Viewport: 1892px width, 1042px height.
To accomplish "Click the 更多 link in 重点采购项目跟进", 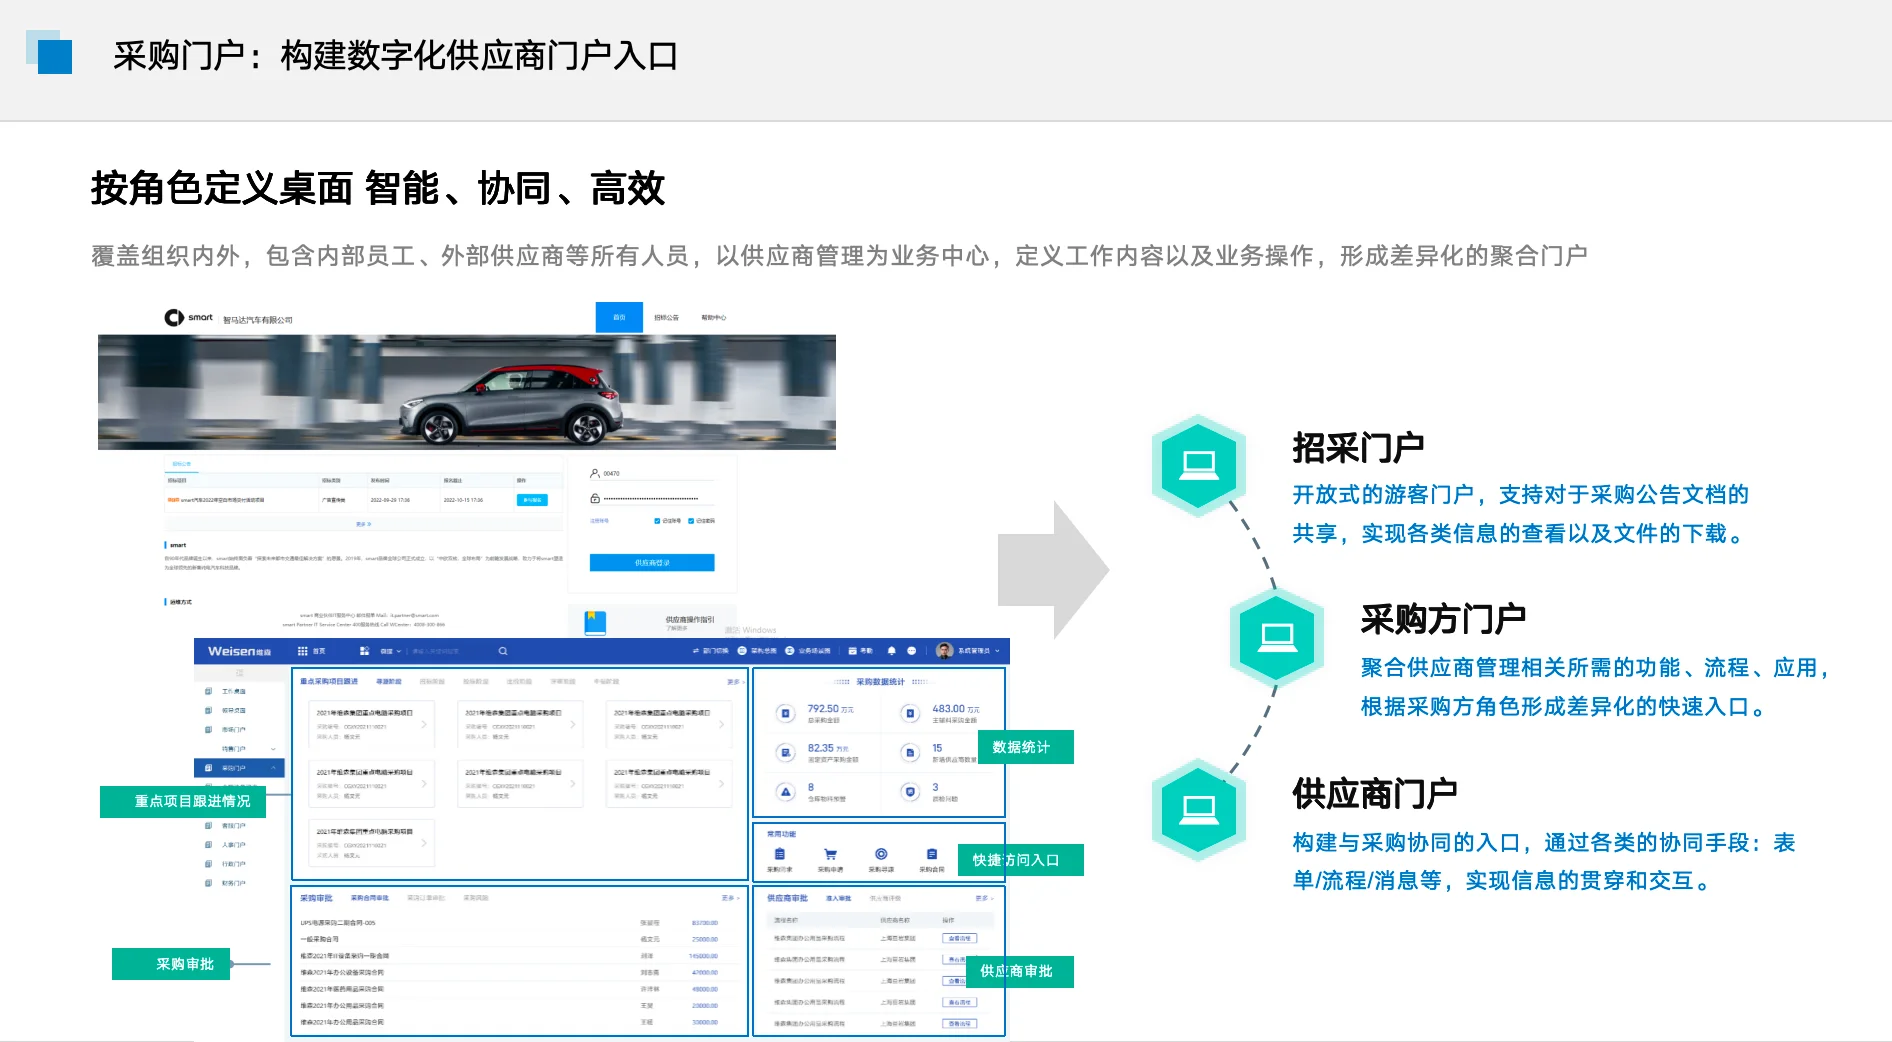I will pyautogui.click(x=735, y=682).
